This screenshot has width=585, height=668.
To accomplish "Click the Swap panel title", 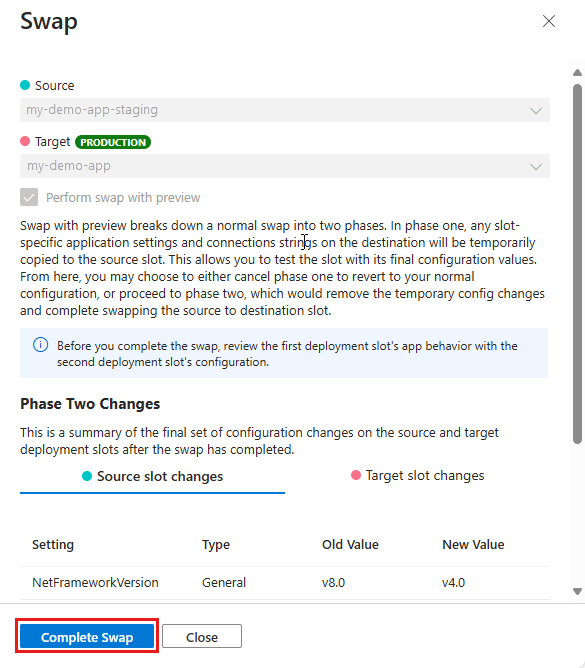I will pos(49,21).
